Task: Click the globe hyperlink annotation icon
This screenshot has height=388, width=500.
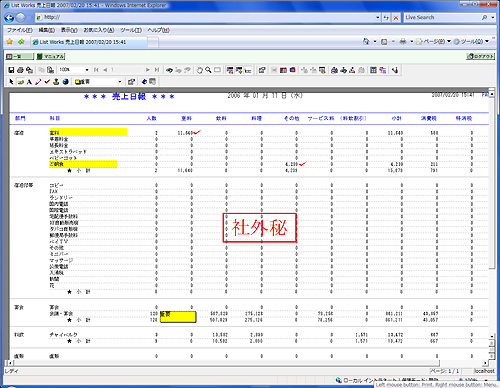Action: click(x=65, y=81)
